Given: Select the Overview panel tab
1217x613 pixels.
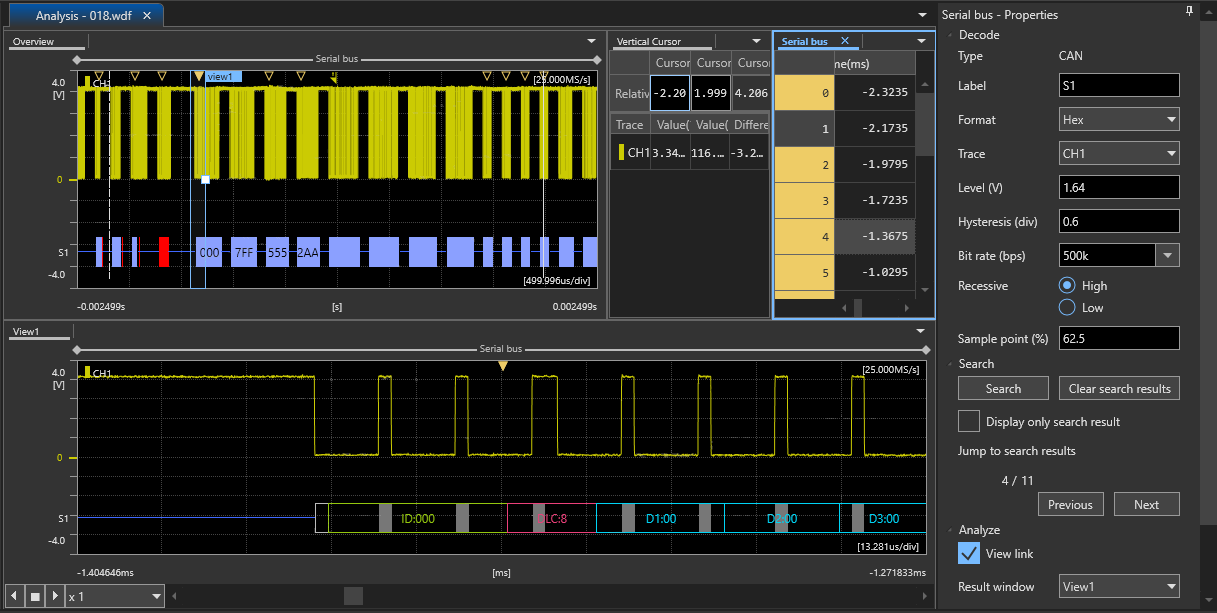Looking at the screenshot, I should 33,42.
